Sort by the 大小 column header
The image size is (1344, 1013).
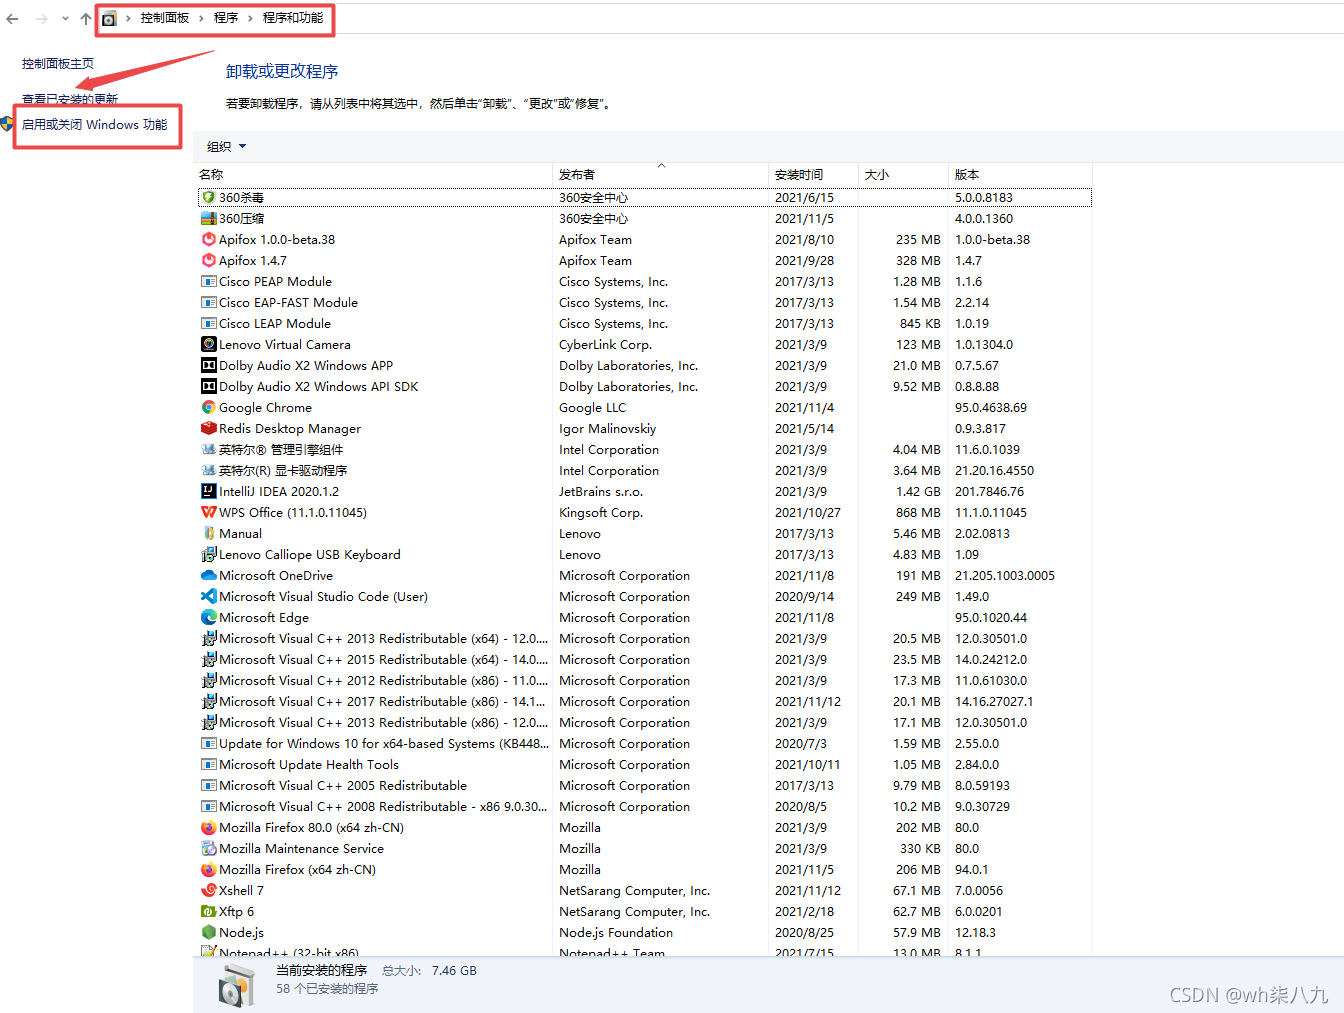(903, 174)
